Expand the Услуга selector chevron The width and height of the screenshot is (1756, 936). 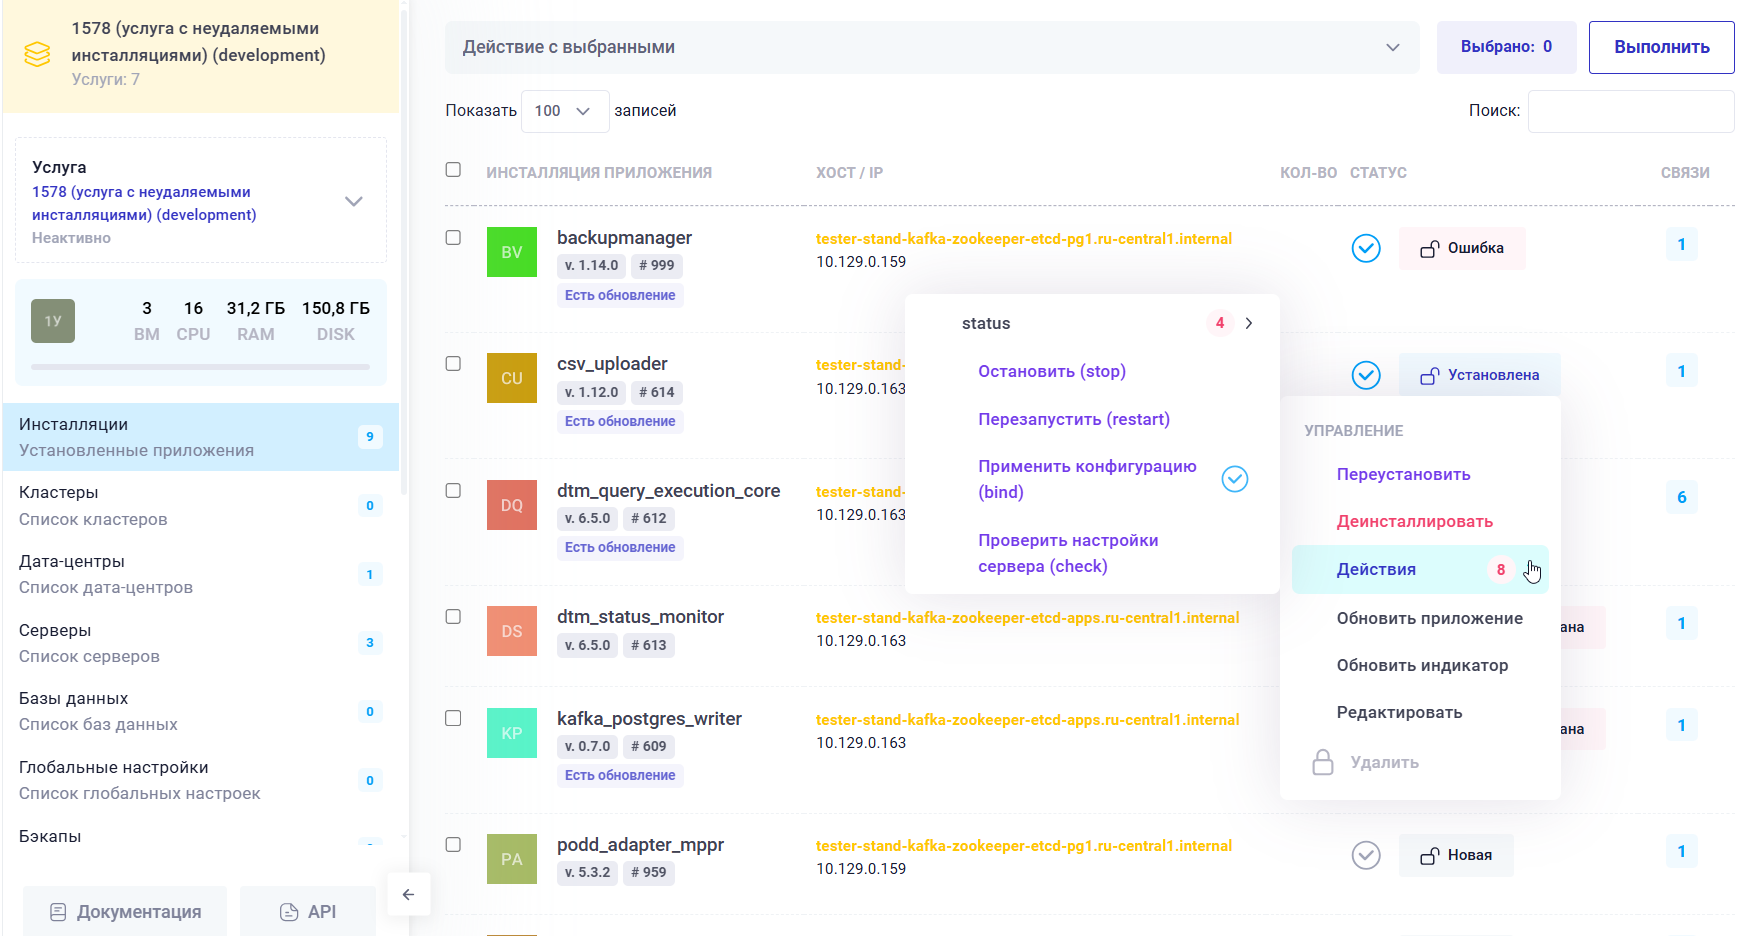coord(353,201)
